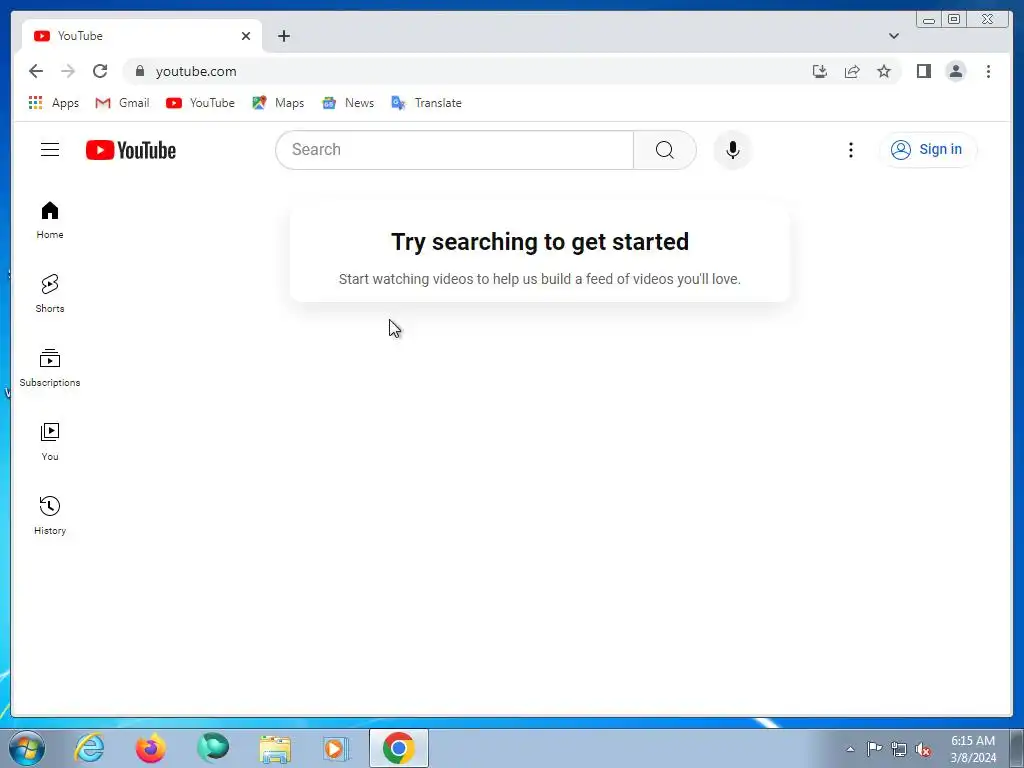Screen dimensions: 1024x768
Task: Click the magnifier search button
Action: click(664, 150)
